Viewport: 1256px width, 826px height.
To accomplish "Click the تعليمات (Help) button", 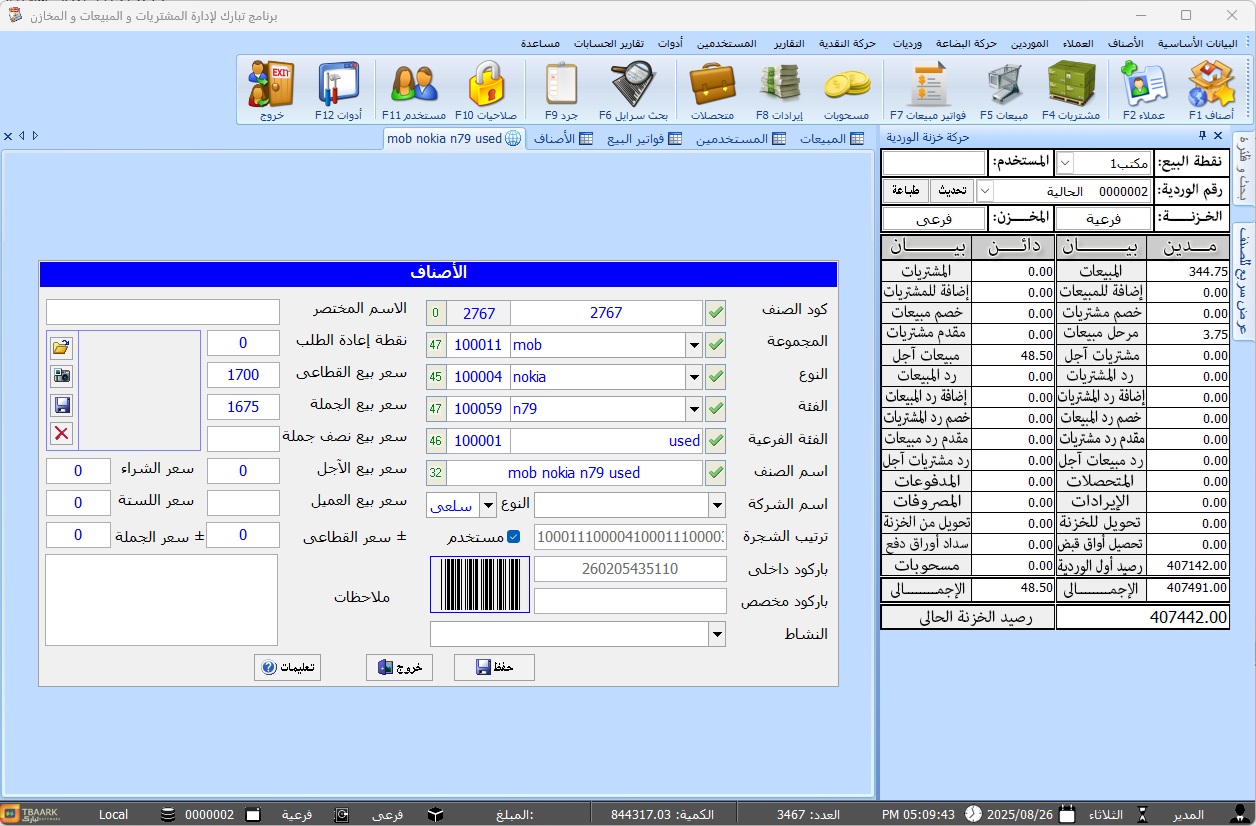I will (x=287, y=667).
